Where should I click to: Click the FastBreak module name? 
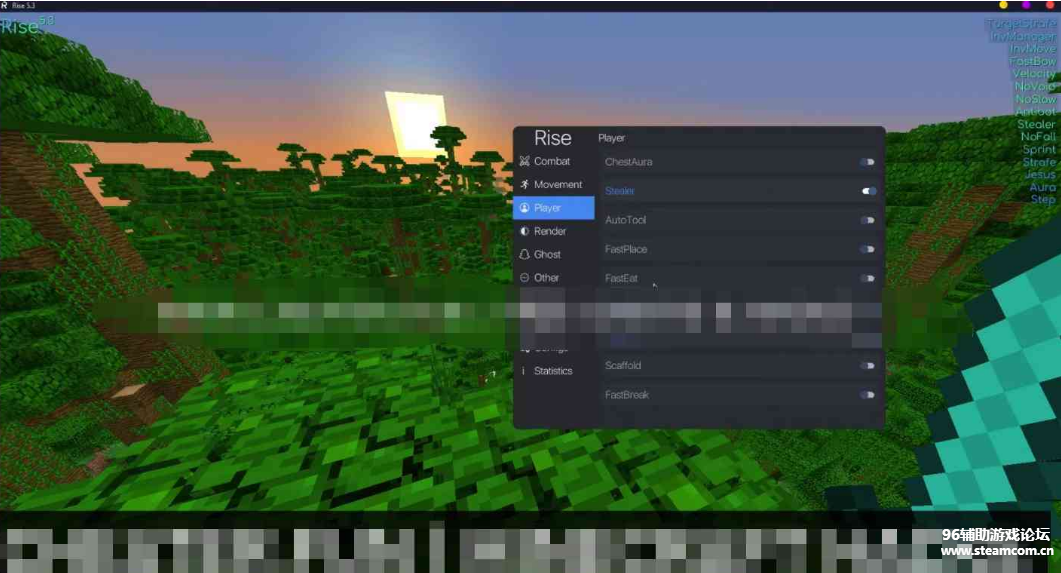(627, 395)
